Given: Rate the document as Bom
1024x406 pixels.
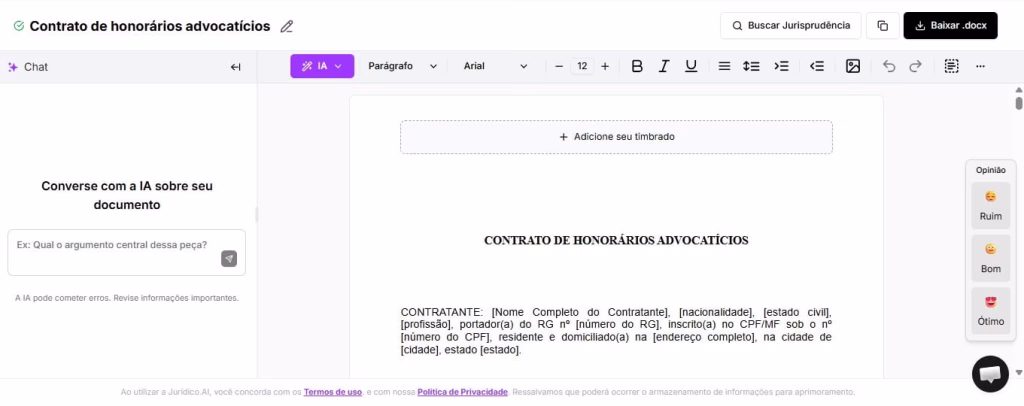Looking at the screenshot, I should click(x=991, y=258).
